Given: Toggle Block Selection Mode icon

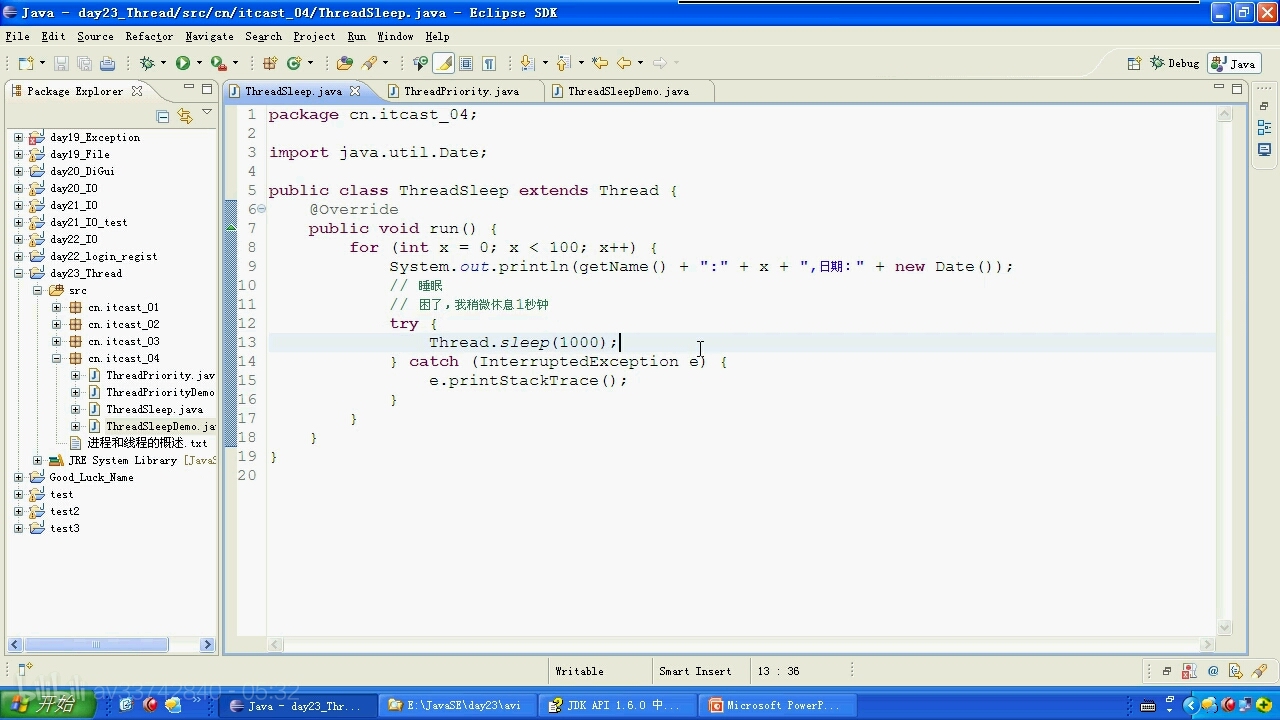Looking at the screenshot, I should point(467,63).
